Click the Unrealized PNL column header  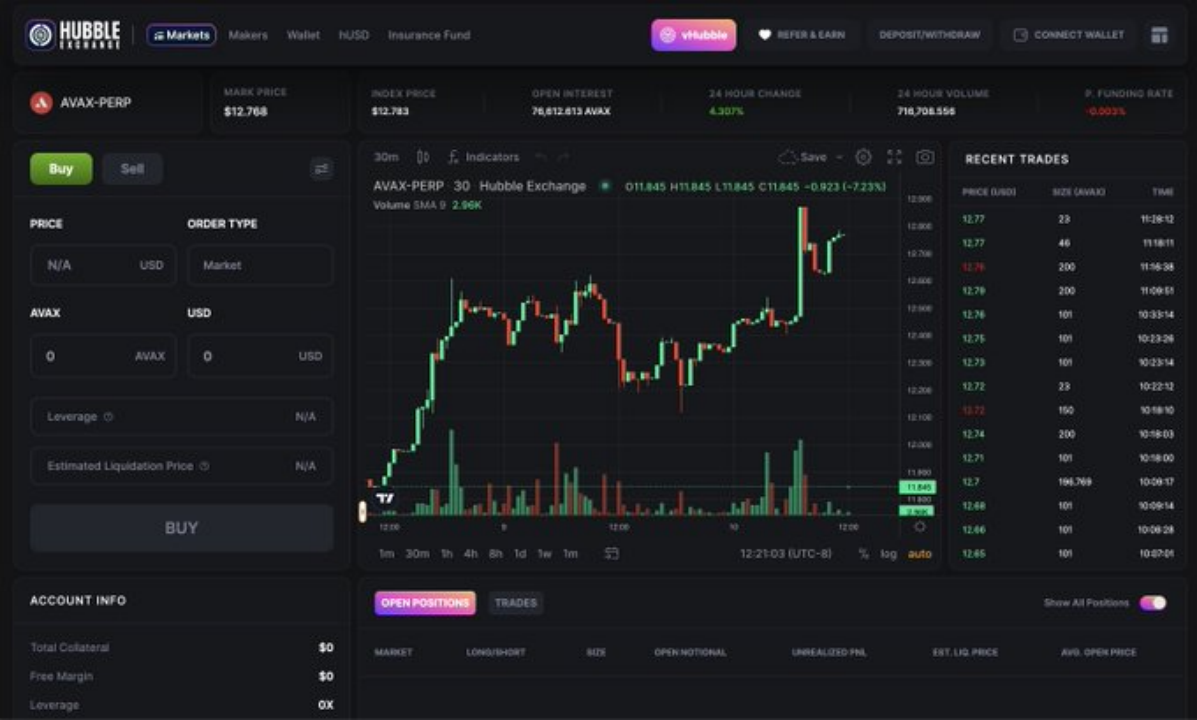pyautogui.click(x=828, y=652)
